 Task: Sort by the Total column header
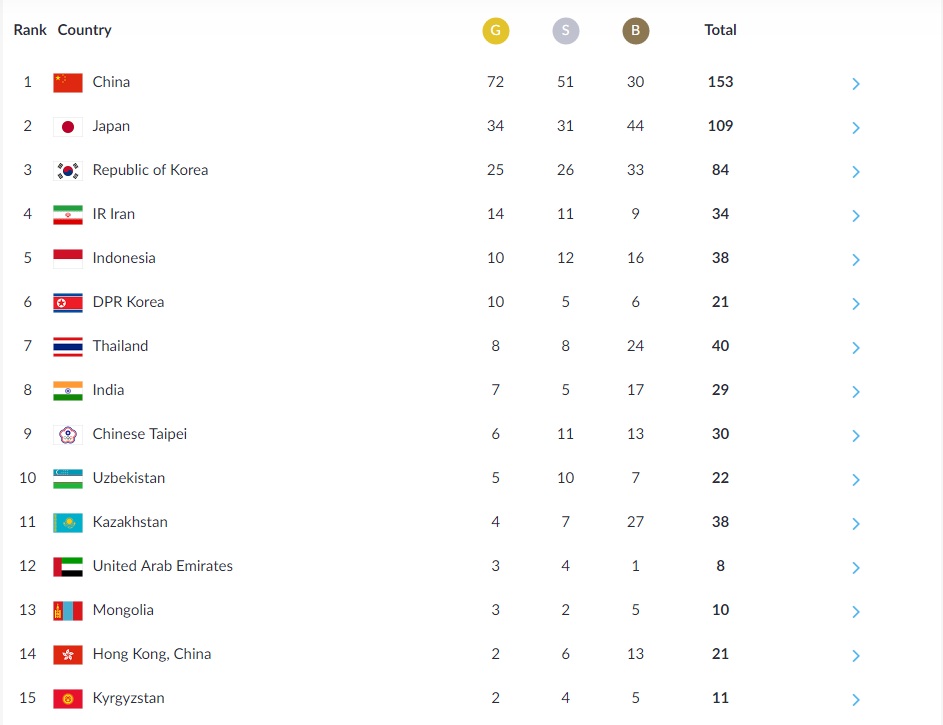point(720,30)
